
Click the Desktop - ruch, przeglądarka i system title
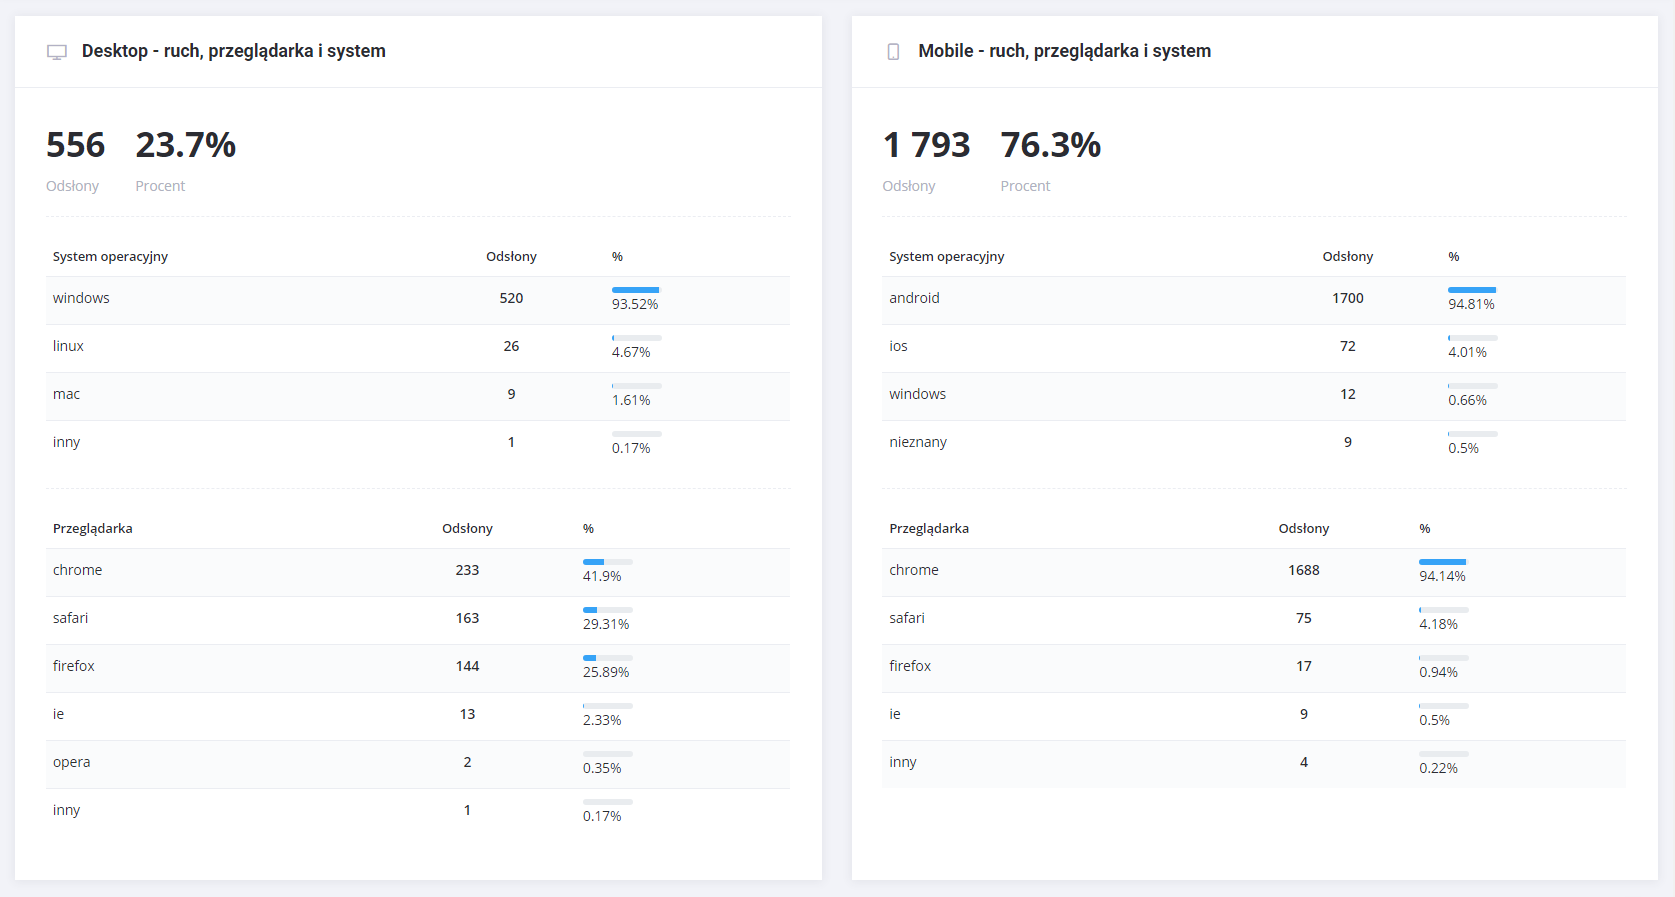(x=234, y=51)
